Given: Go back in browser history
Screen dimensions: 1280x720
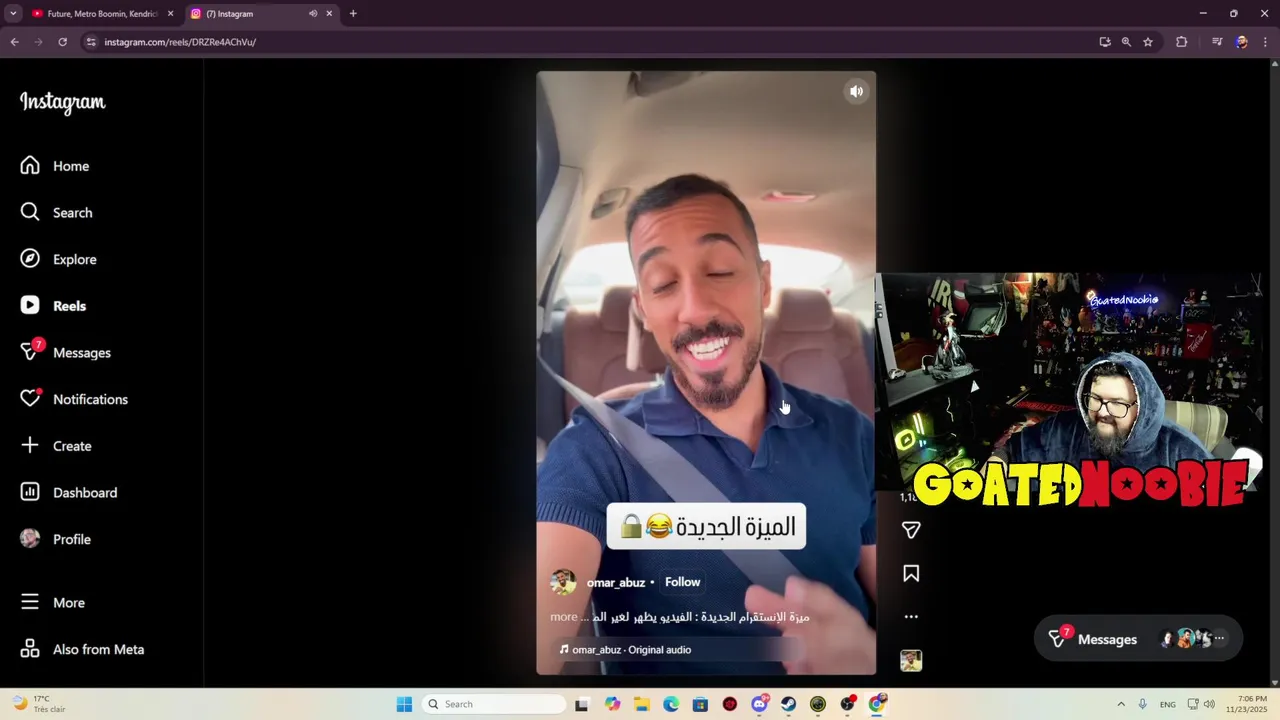Looking at the screenshot, I should click(x=14, y=42).
